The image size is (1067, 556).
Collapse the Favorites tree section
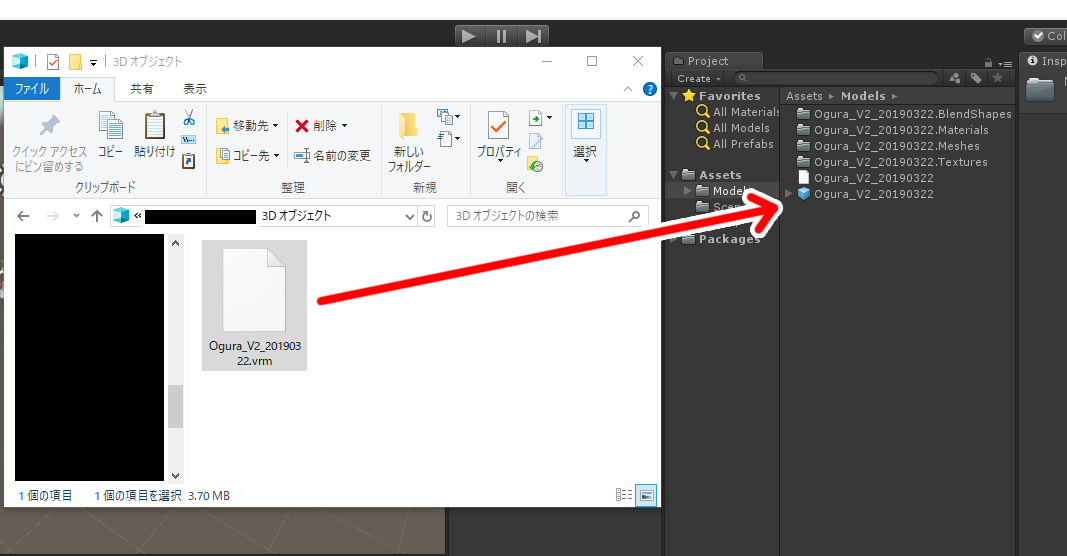tap(674, 96)
